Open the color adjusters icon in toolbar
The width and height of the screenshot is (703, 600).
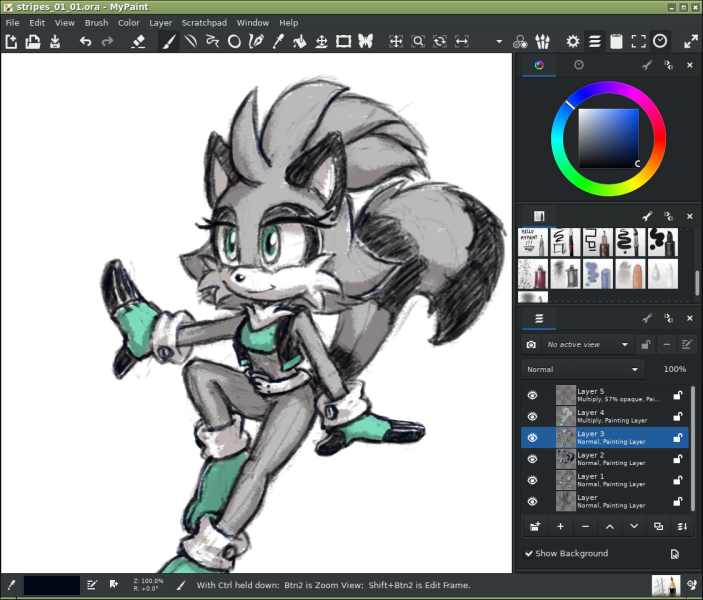(x=520, y=42)
